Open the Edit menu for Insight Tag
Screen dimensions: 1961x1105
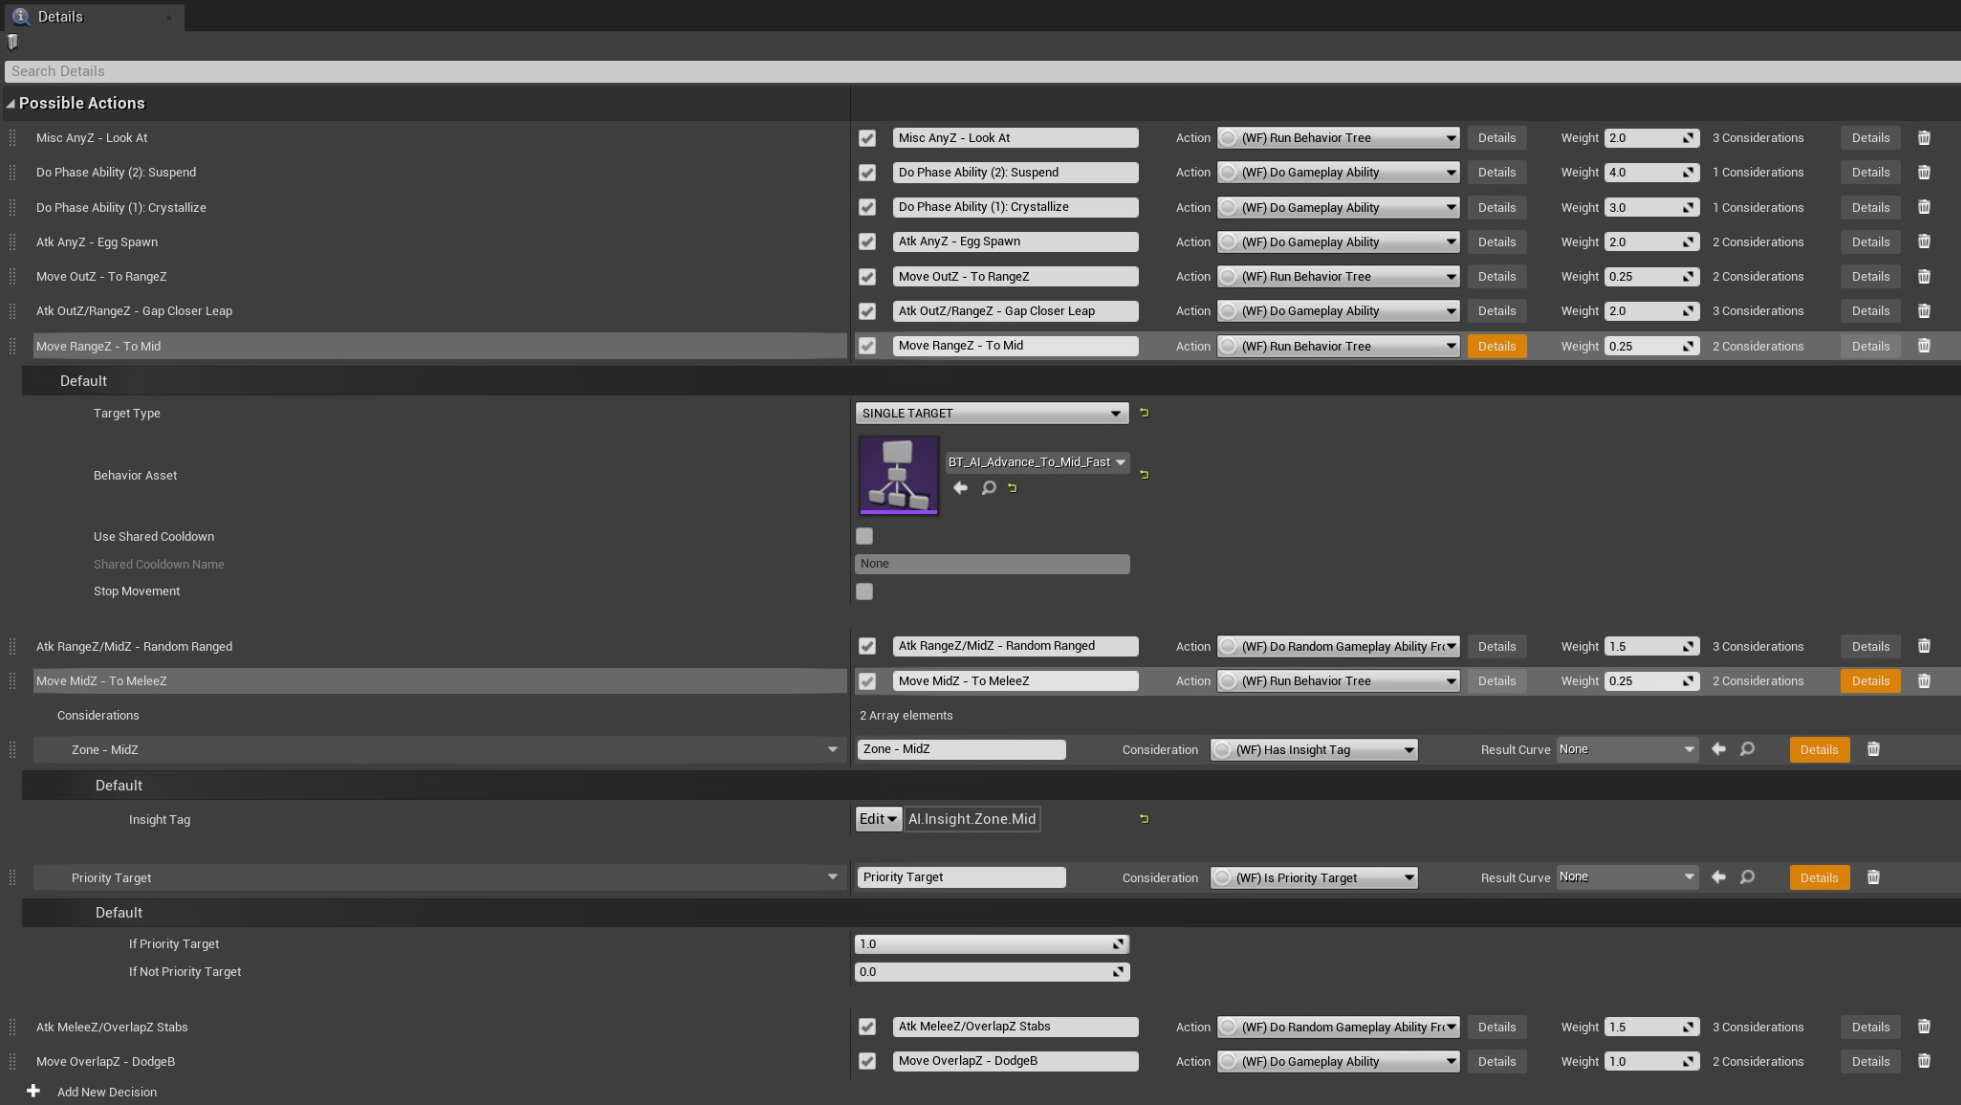pyautogui.click(x=877, y=819)
